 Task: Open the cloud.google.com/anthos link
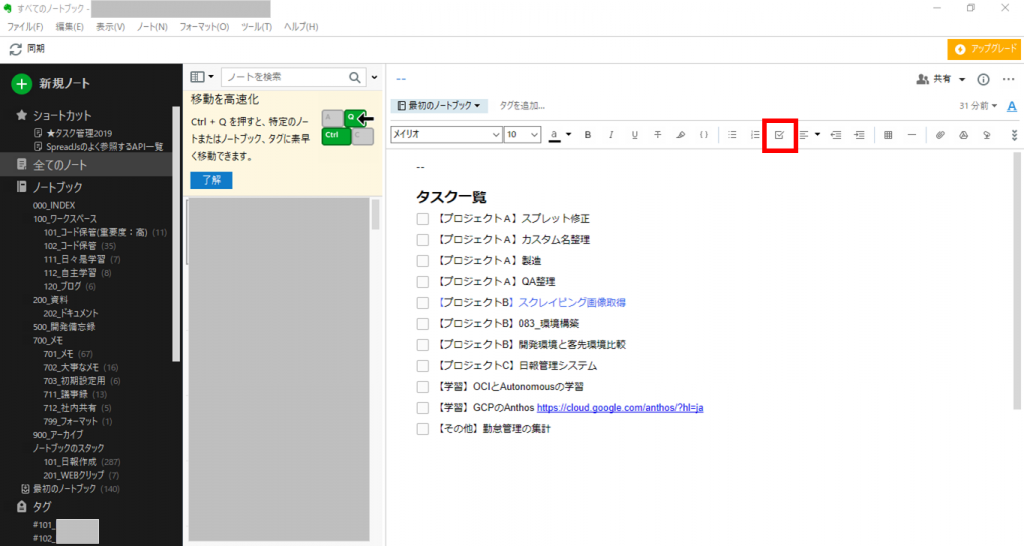[620, 408]
